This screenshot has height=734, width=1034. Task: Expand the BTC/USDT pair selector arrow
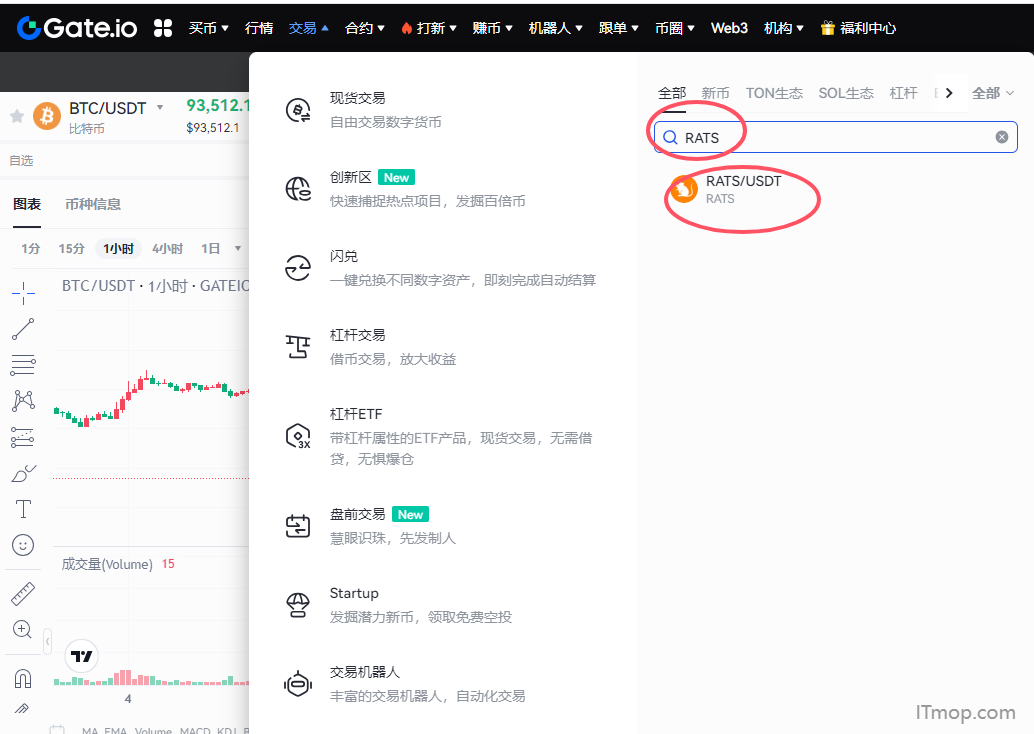coord(160,108)
